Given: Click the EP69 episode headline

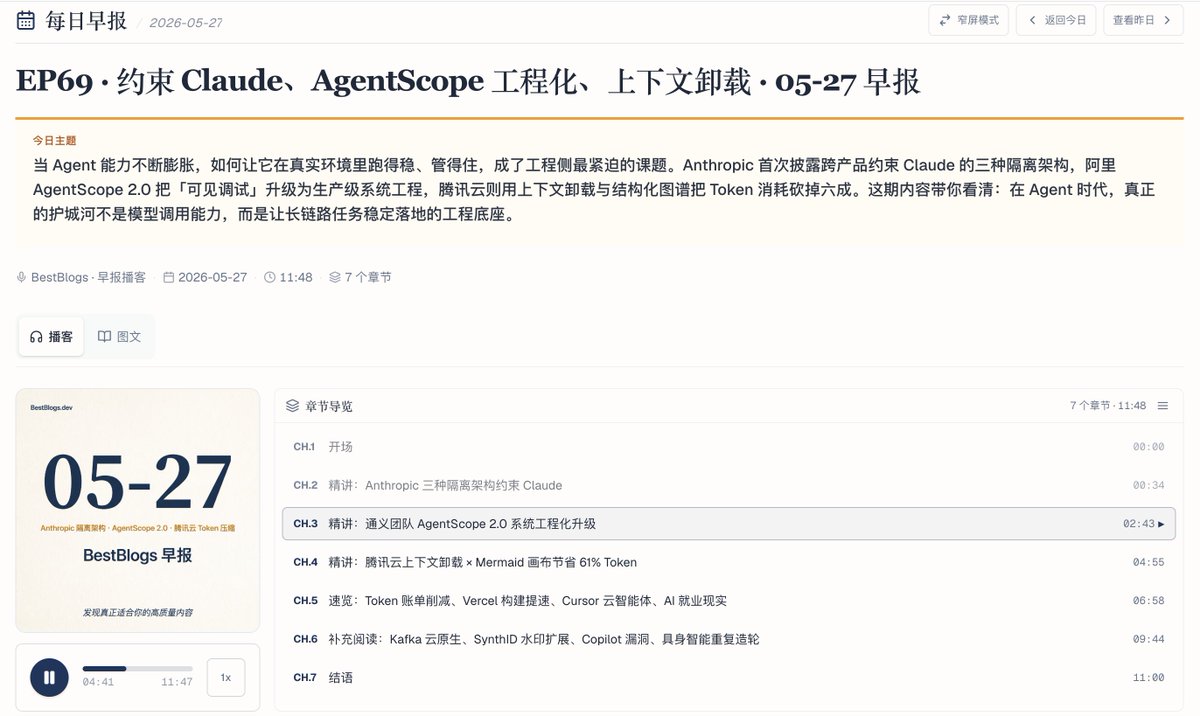Looking at the screenshot, I should coord(468,81).
